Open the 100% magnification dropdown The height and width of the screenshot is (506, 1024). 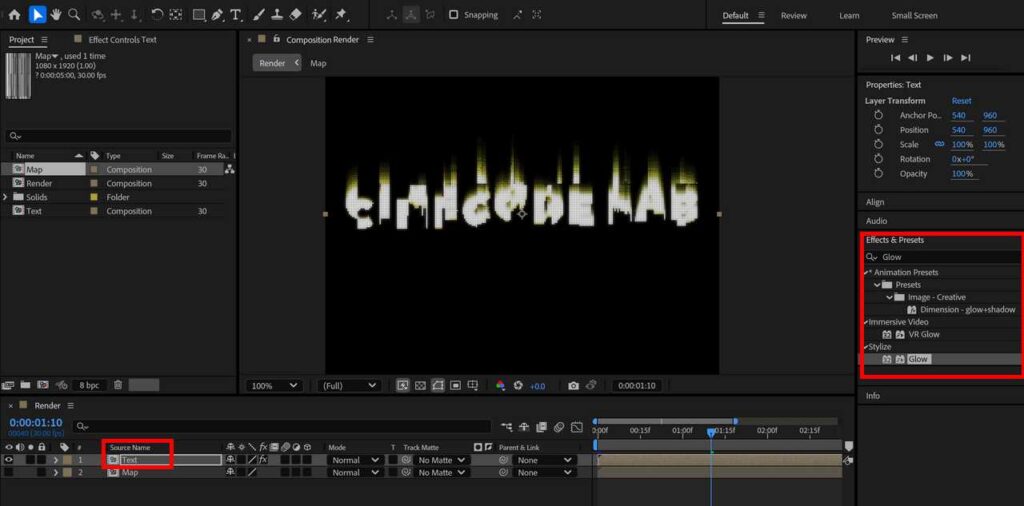click(x=275, y=386)
